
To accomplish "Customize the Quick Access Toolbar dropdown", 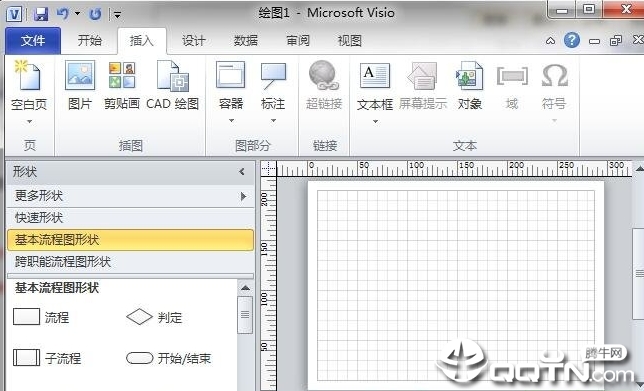I will click(117, 15).
